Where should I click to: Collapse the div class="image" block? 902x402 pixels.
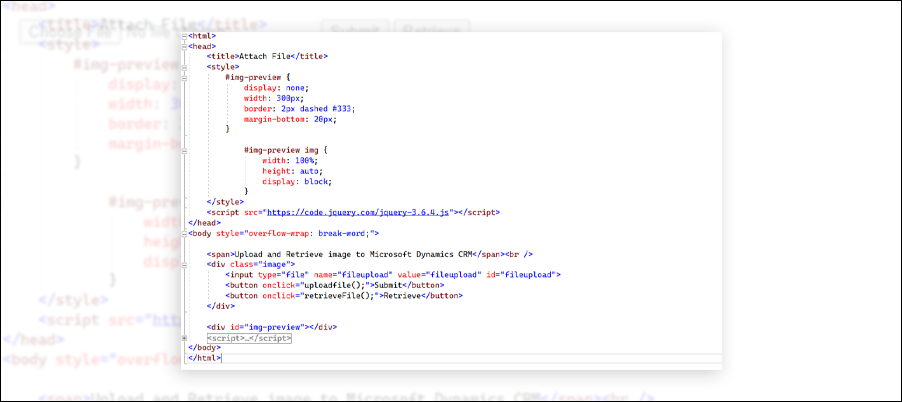pos(185,264)
